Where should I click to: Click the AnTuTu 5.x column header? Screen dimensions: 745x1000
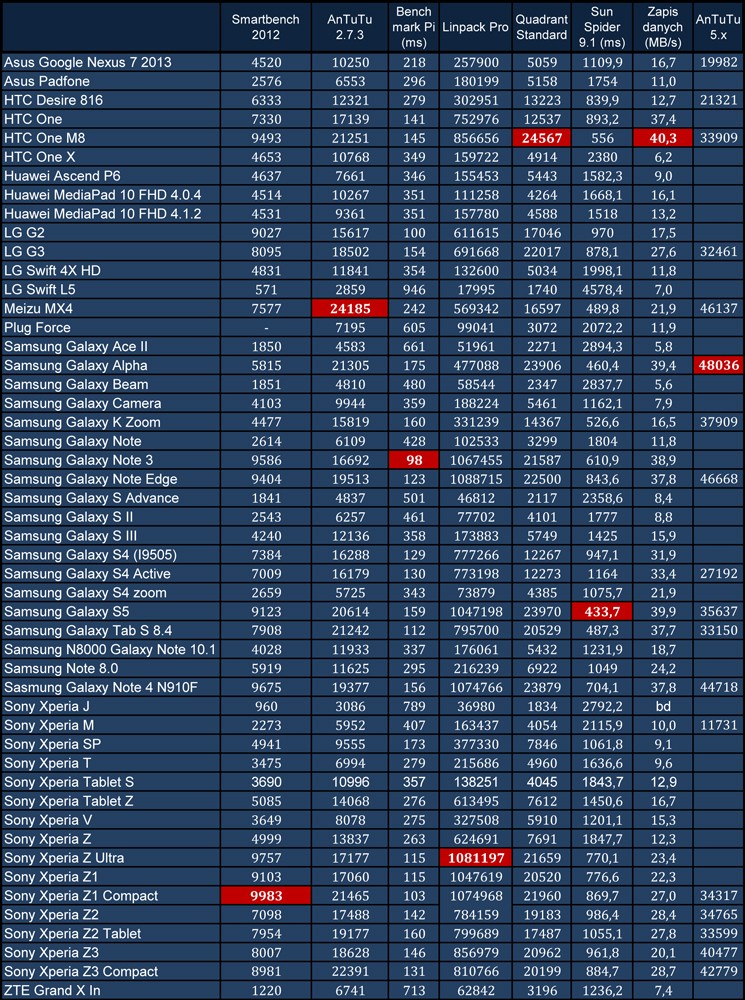click(718, 27)
